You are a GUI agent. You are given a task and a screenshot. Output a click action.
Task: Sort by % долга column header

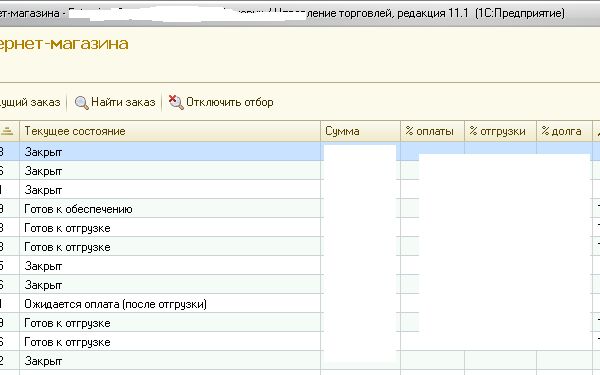pyautogui.click(x=564, y=131)
